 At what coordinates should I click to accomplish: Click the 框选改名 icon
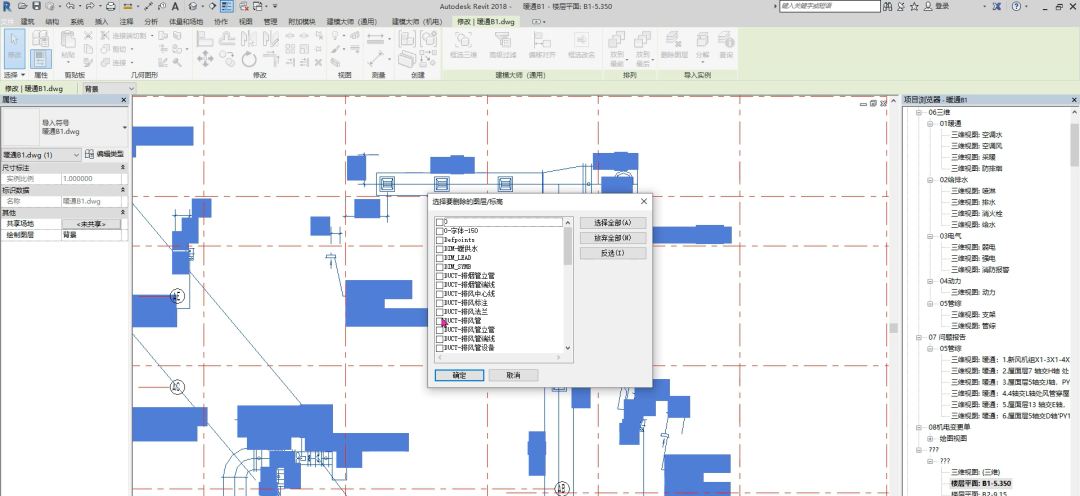[x=581, y=45]
